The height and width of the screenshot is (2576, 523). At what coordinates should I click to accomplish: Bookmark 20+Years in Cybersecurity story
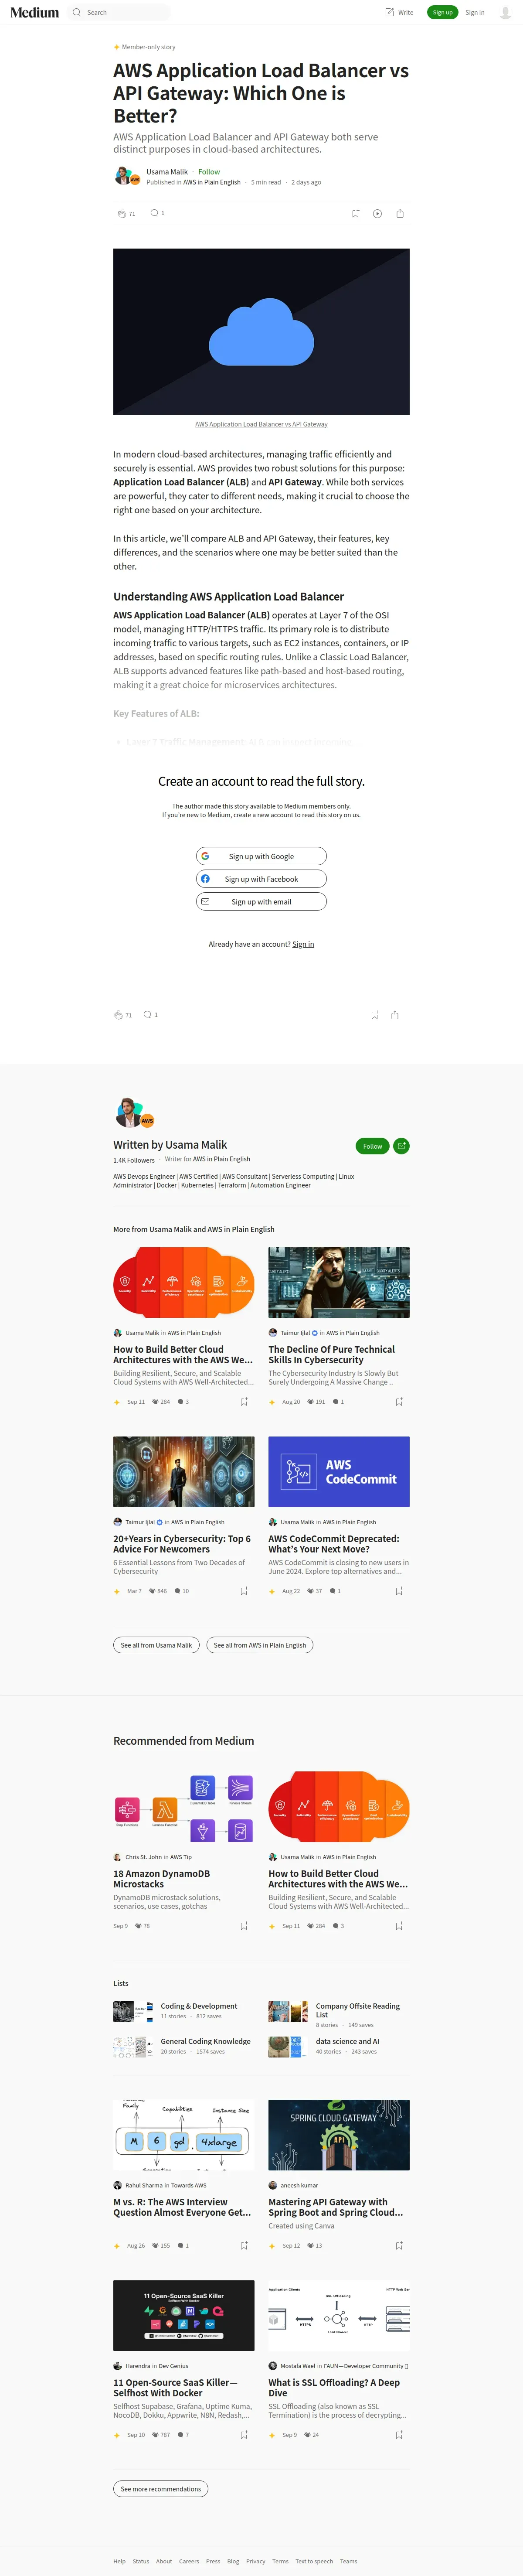244,1591
